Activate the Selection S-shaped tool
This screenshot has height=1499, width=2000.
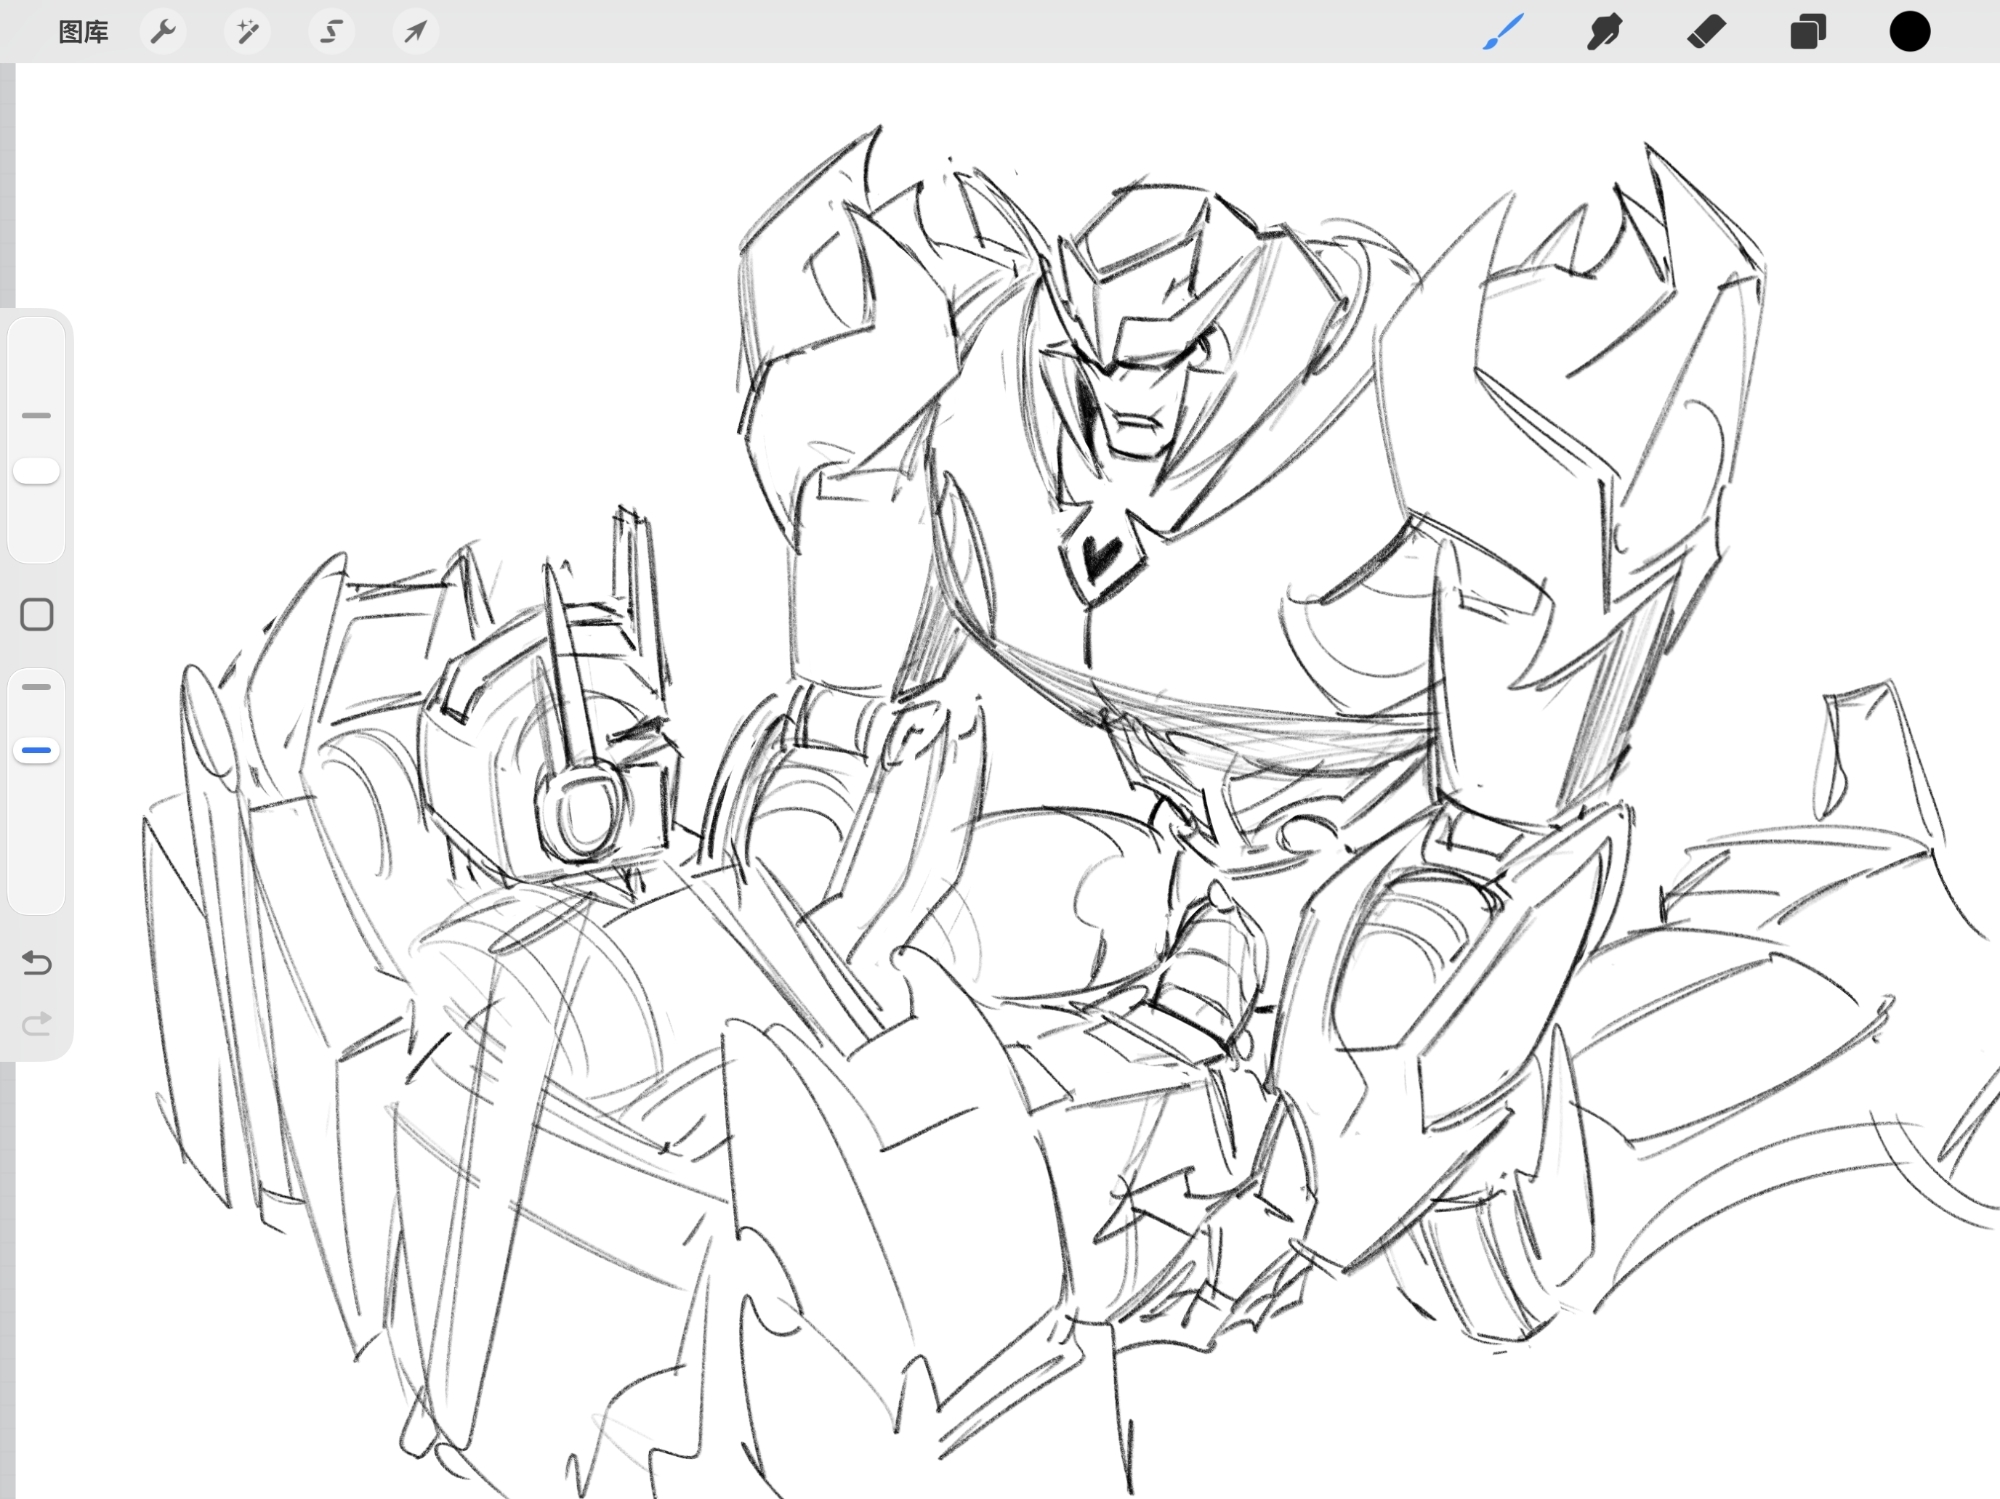pyautogui.click(x=331, y=32)
